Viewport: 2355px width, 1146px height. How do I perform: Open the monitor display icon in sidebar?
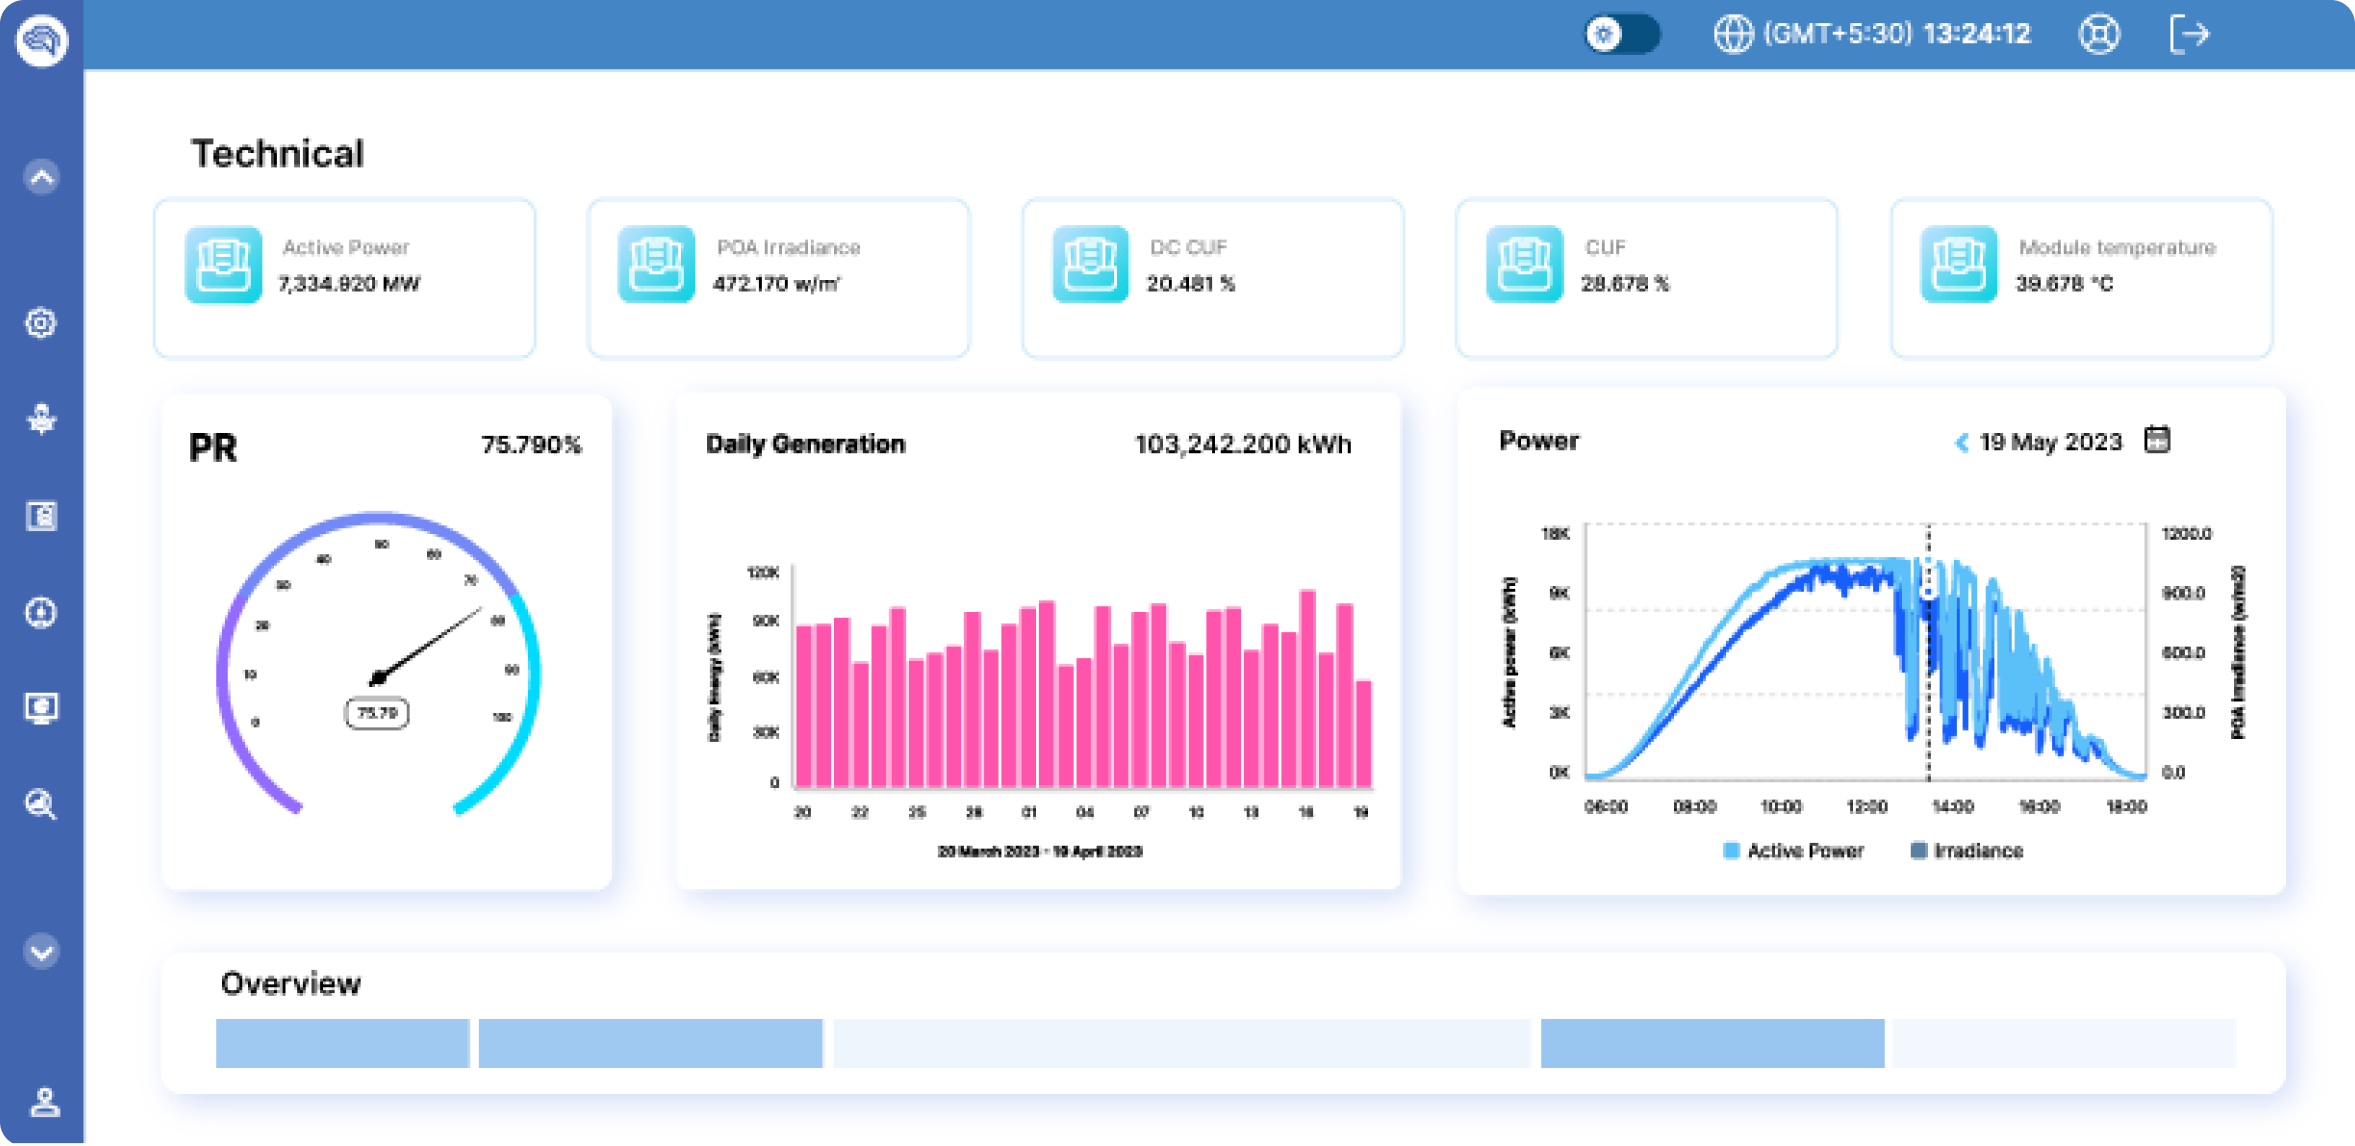[x=41, y=708]
